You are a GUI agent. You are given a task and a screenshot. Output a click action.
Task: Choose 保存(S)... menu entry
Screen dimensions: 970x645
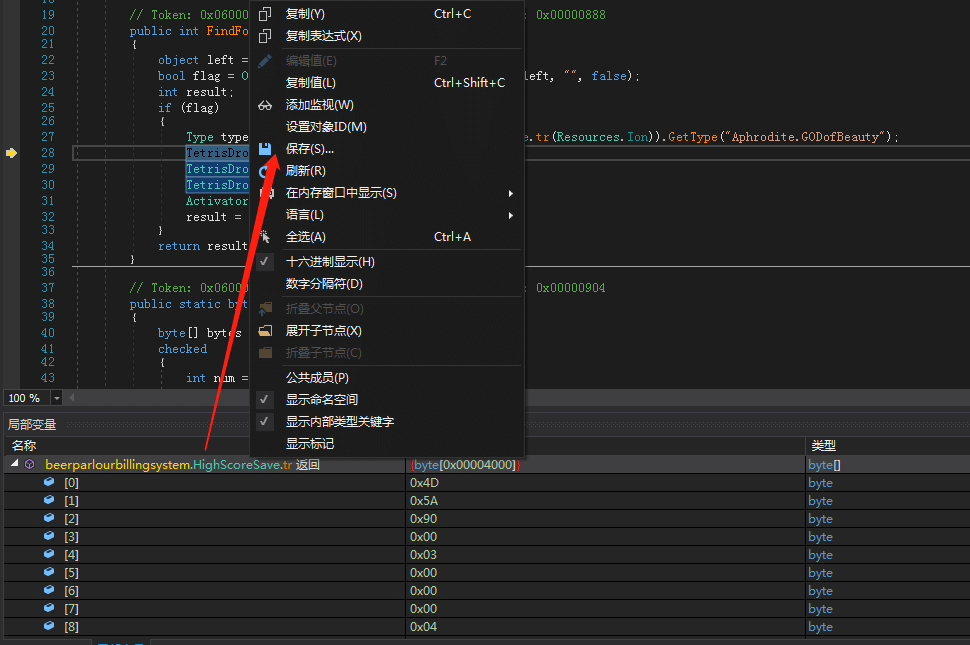click(x=387, y=149)
